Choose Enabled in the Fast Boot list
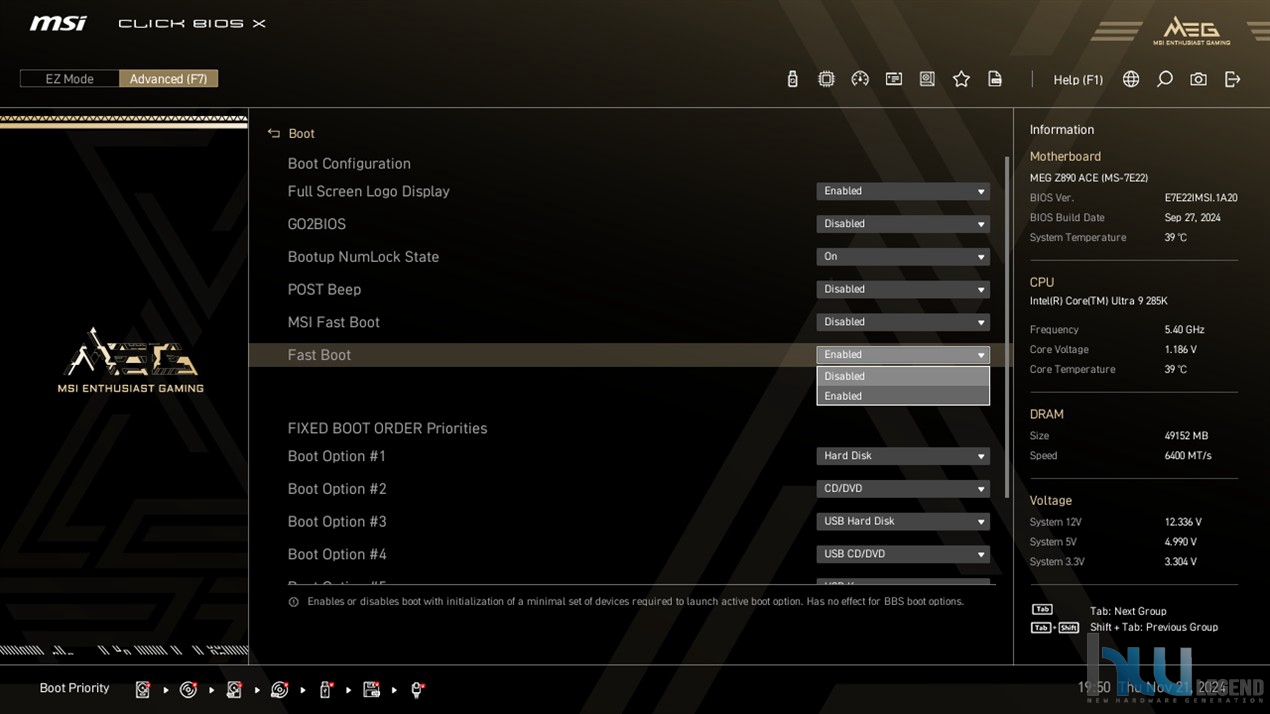Image resolution: width=1270 pixels, height=714 pixels. pos(903,396)
